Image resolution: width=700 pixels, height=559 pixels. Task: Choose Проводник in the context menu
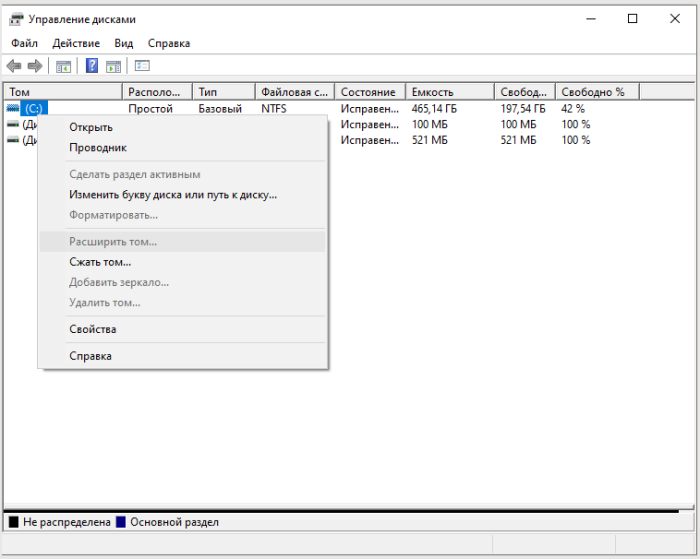(x=97, y=148)
